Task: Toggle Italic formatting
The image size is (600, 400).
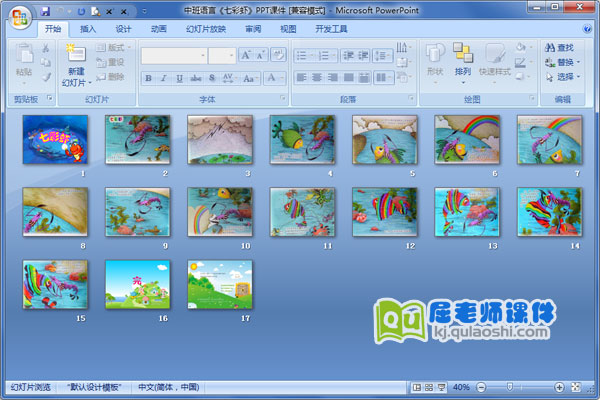Action: pyautogui.click(x=164, y=78)
